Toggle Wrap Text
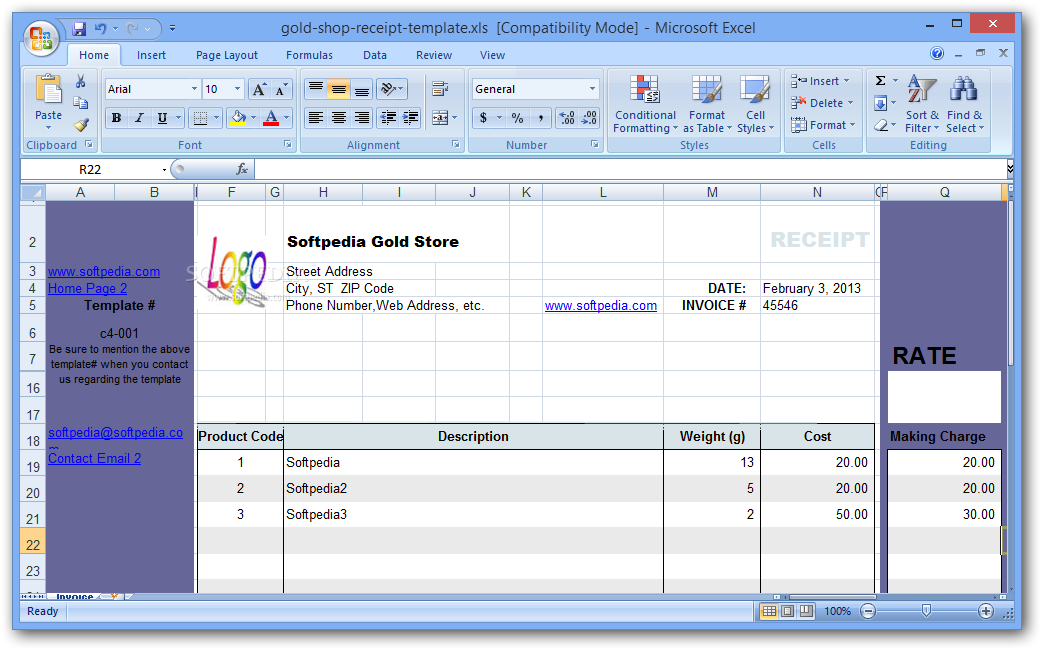 point(440,88)
